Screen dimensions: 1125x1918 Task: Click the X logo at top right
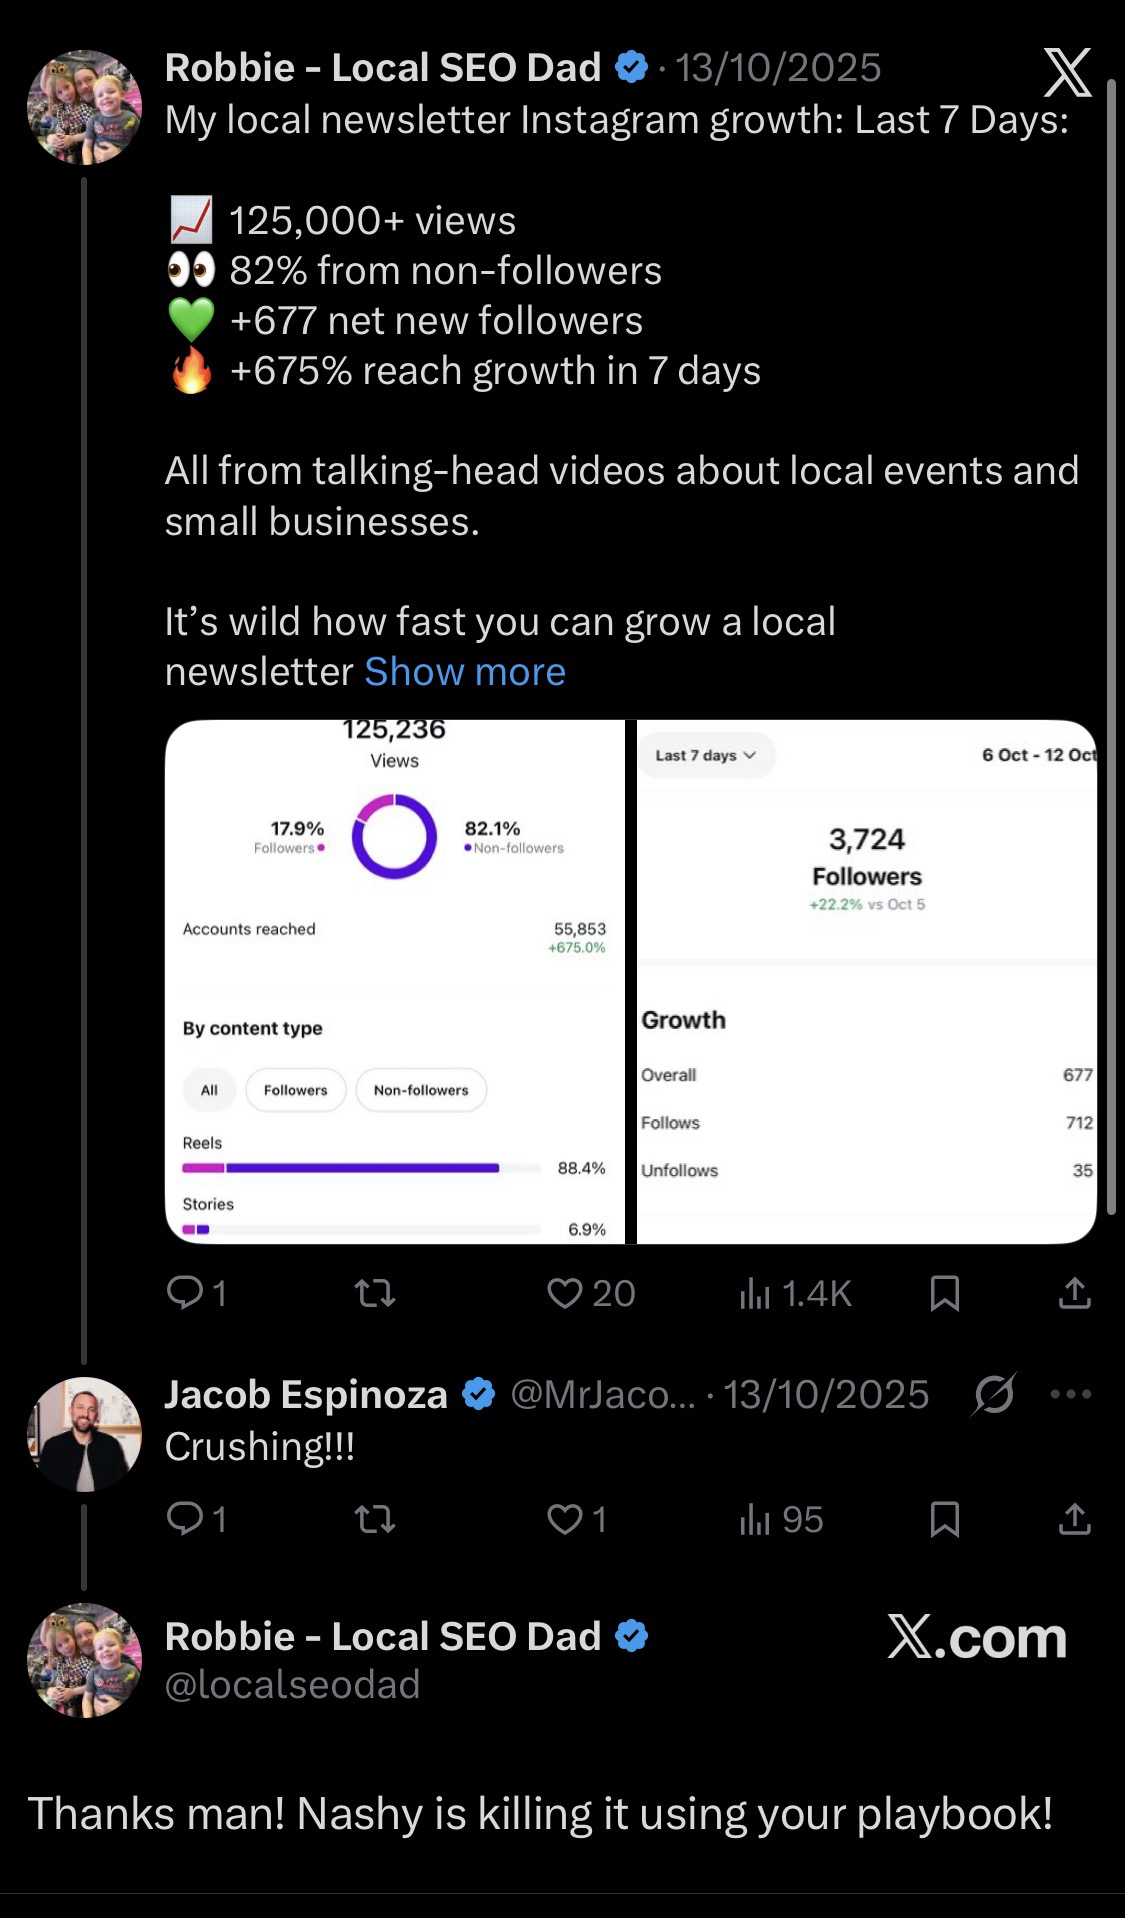(x=1066, y=72)
